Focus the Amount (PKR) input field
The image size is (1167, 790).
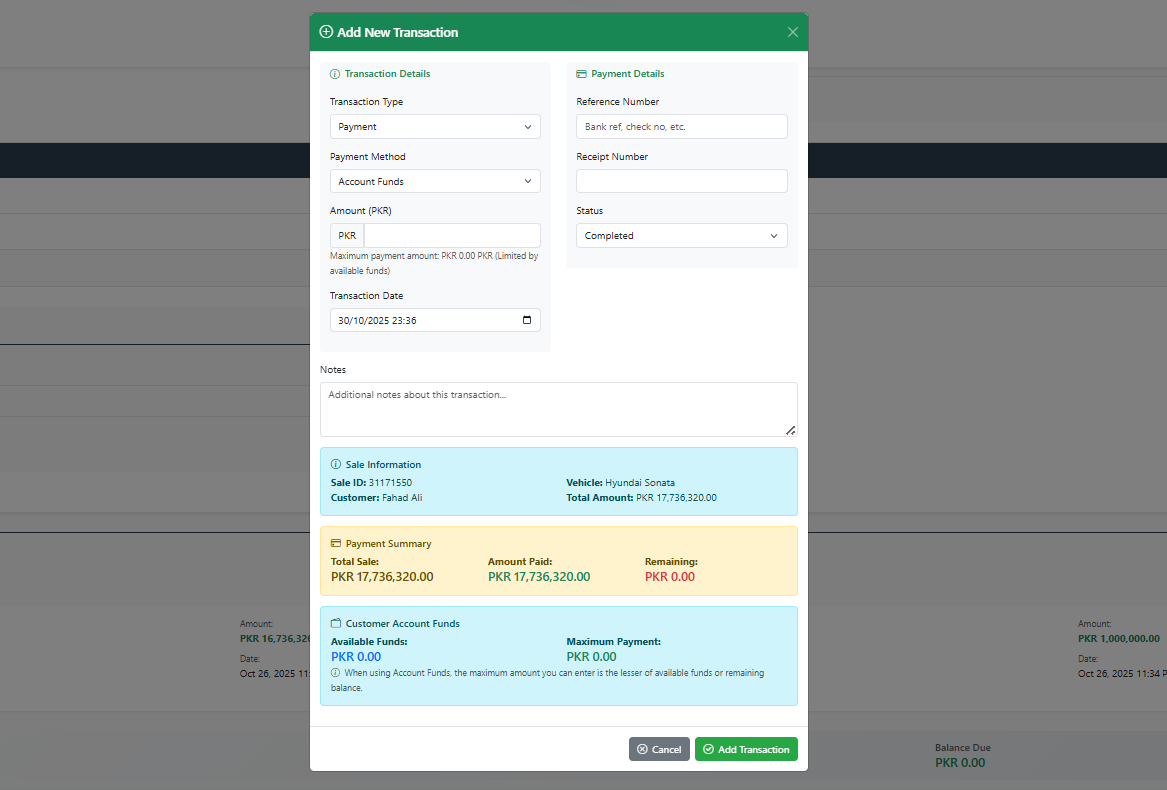[x=452, y=236]
